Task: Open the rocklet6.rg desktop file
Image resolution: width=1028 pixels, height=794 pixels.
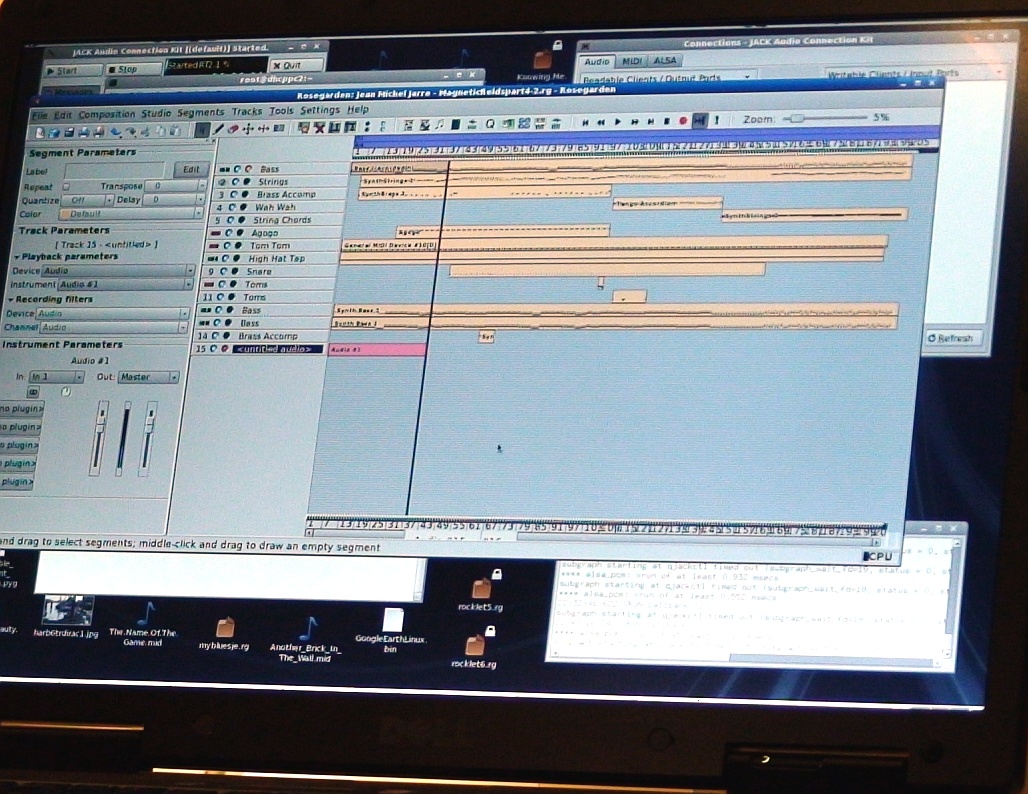Action: 474,649
